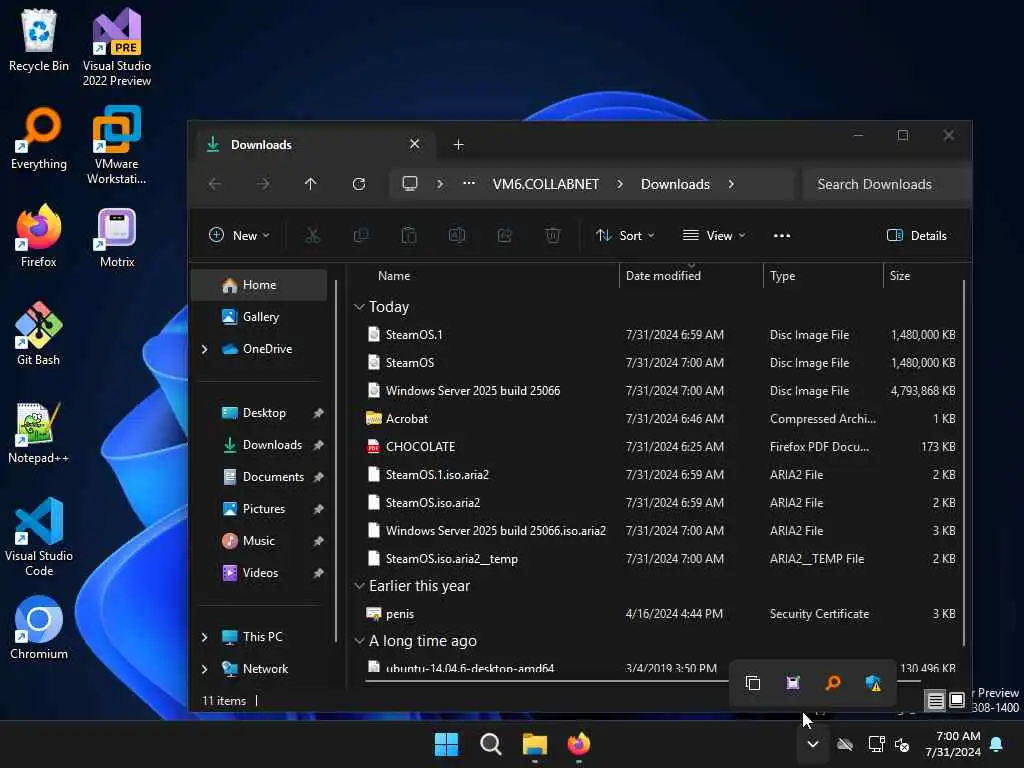The height and width of the screenshot is (768, 1024).
Task: Refresh the Downloads folder view
Action: [x=359, y=184]
